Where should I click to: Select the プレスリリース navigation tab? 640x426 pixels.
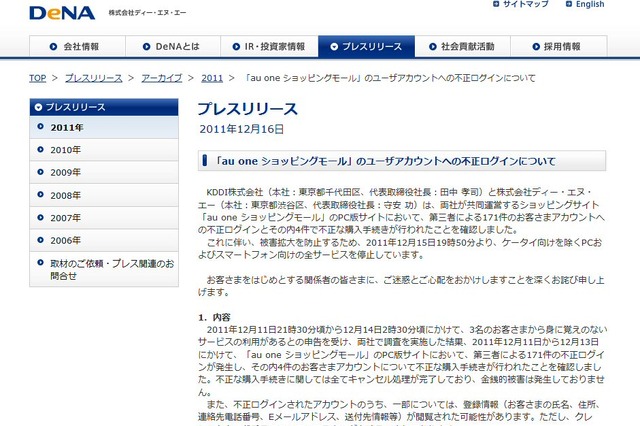tap(367, 47)
